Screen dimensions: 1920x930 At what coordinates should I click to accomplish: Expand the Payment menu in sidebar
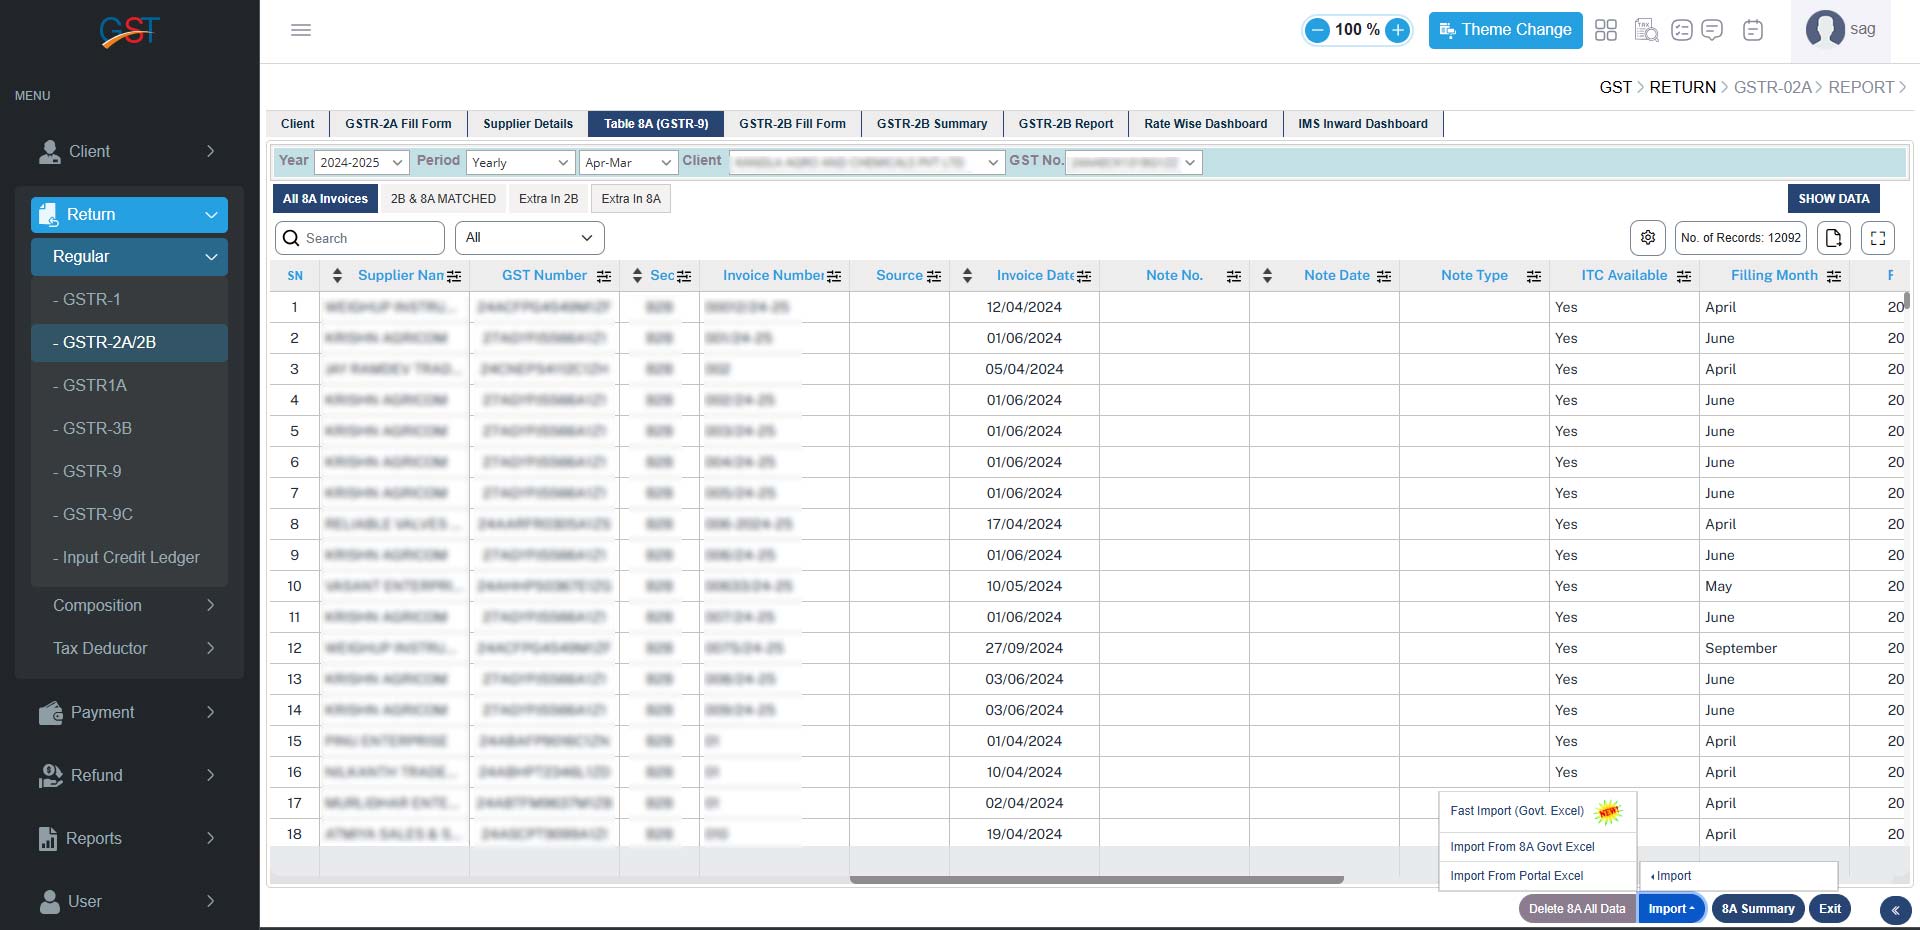pyautogui.click(x=128, y=712)
